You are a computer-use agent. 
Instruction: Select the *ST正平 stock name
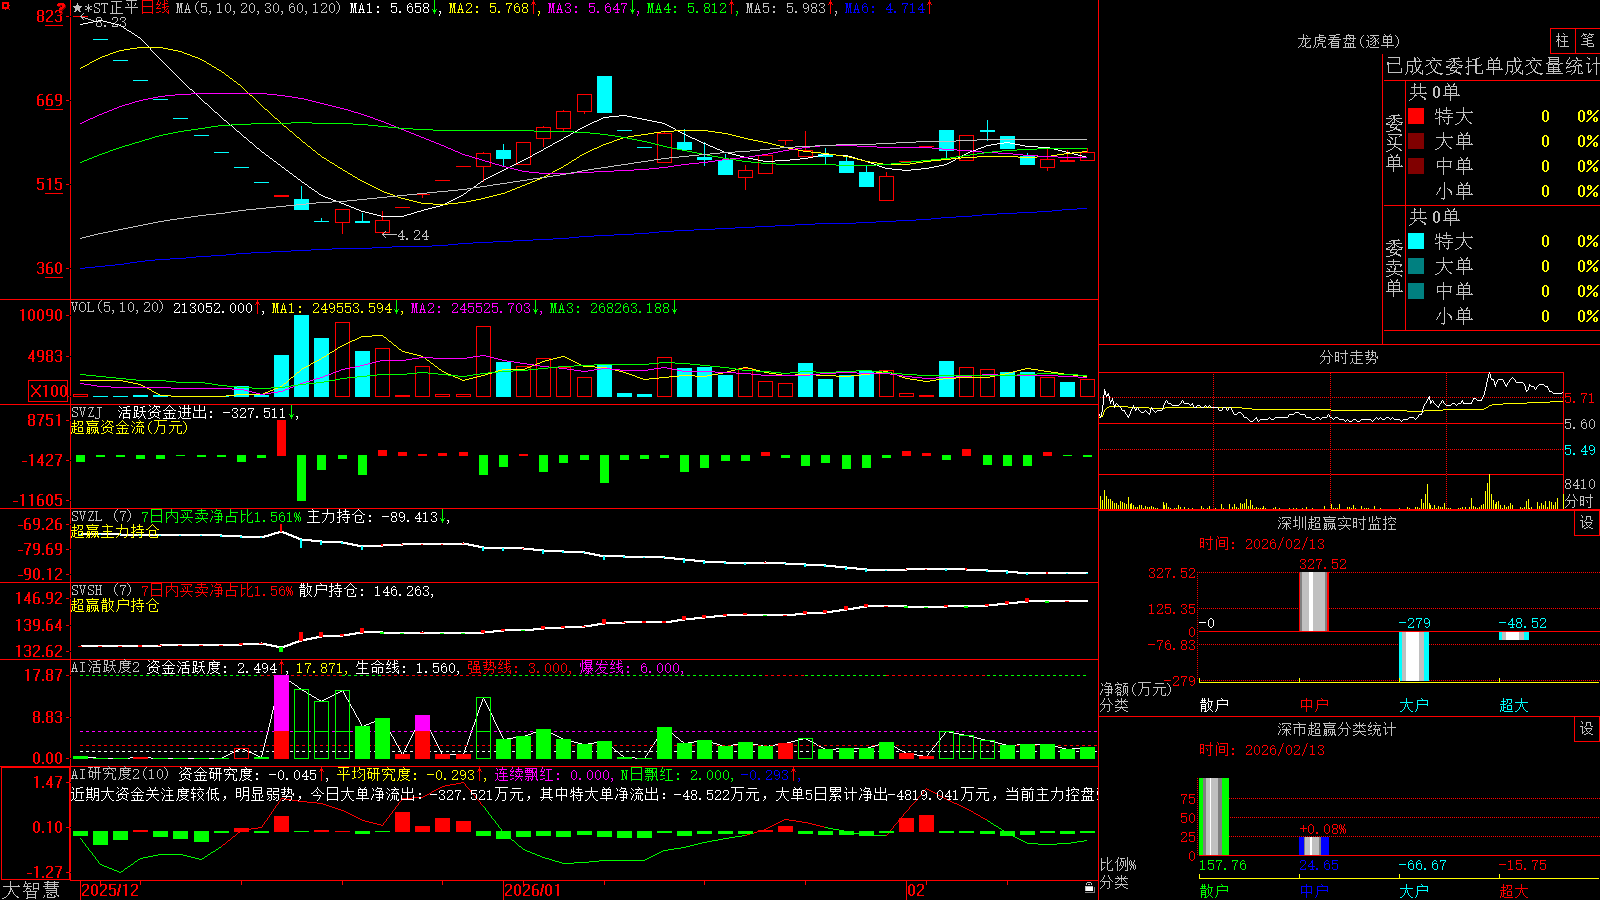[112, 8]
